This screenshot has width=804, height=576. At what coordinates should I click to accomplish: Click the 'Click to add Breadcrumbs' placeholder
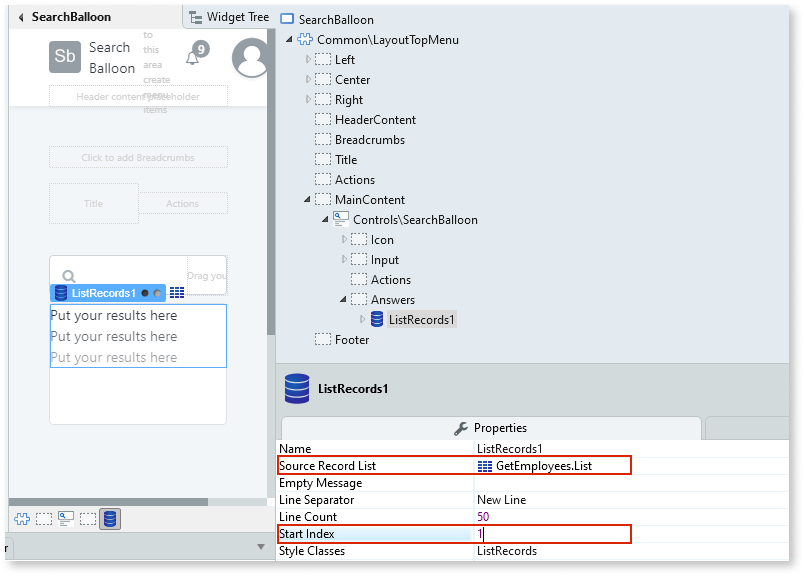coord(138,157)
